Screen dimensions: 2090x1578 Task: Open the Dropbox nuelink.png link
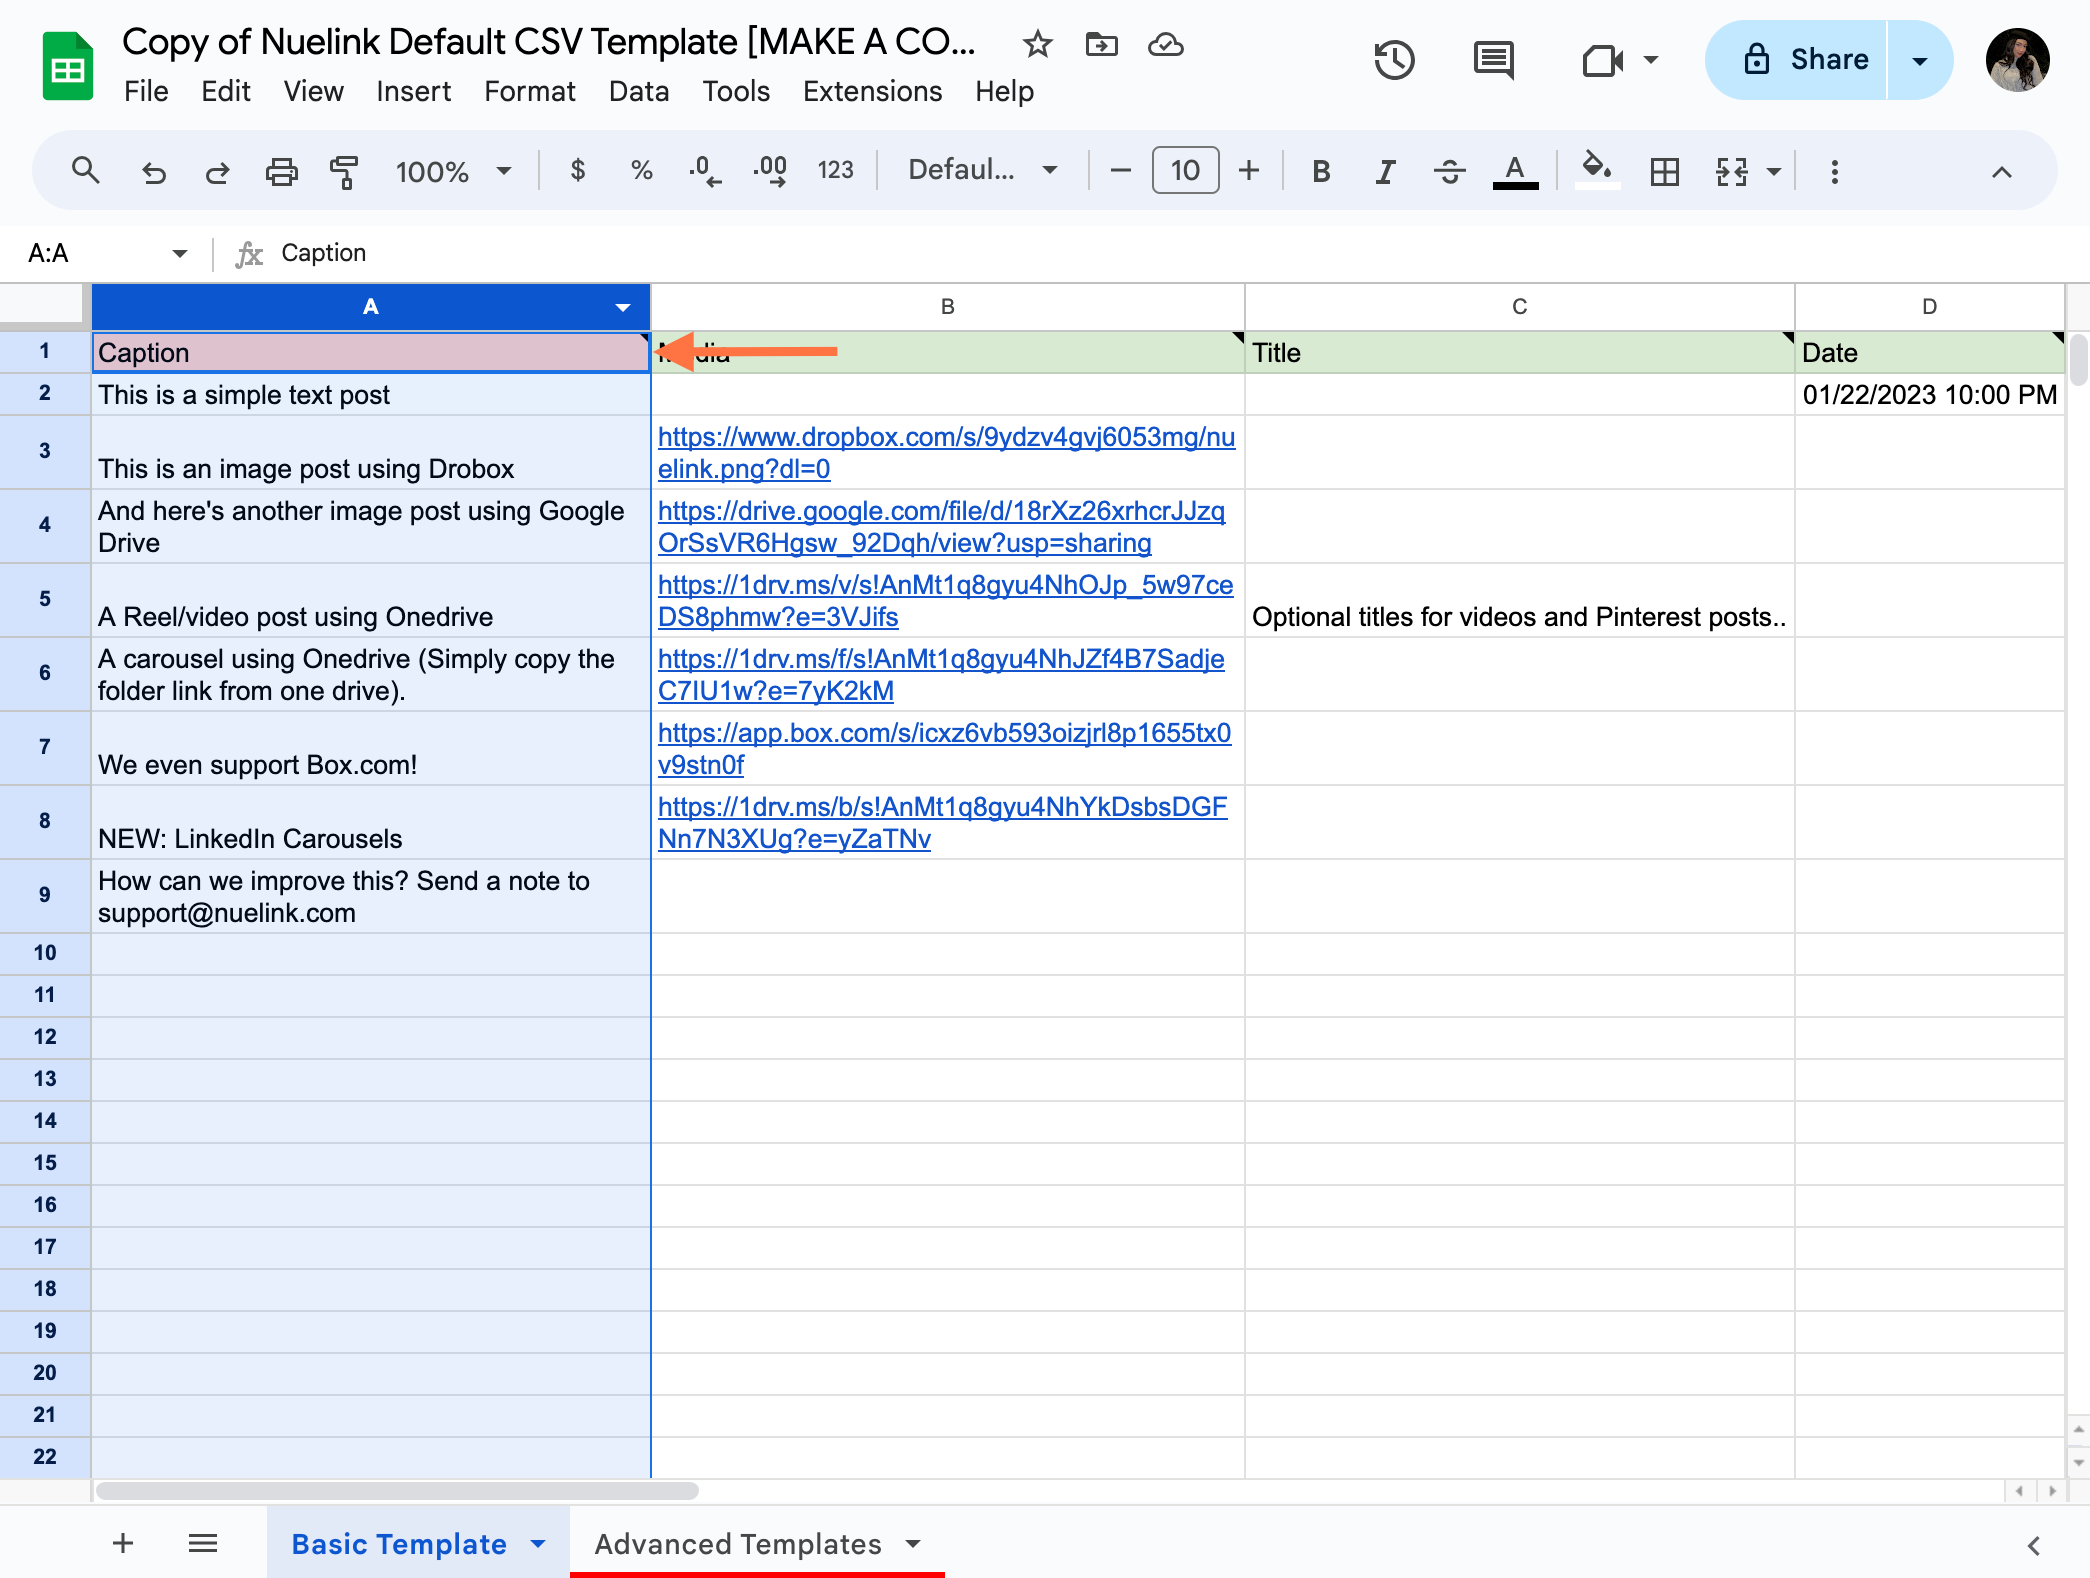(946, 453)
